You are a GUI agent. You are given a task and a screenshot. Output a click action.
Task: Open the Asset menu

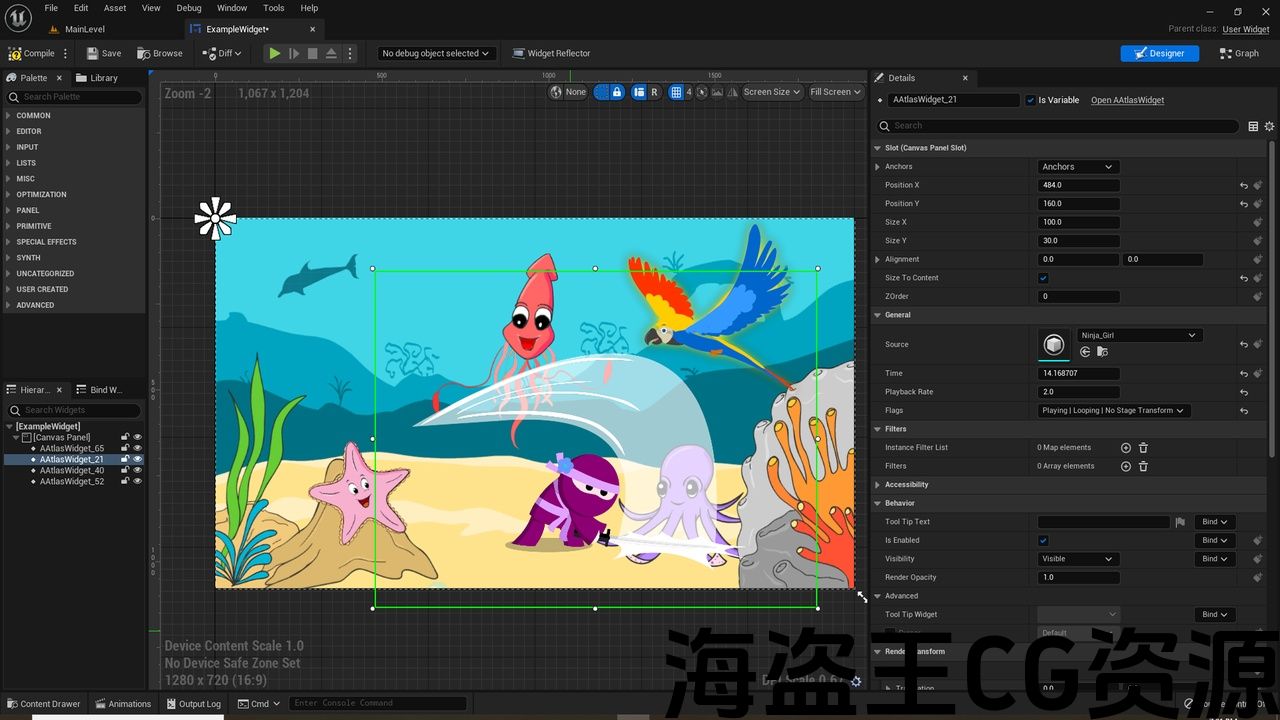coord(115,8)
